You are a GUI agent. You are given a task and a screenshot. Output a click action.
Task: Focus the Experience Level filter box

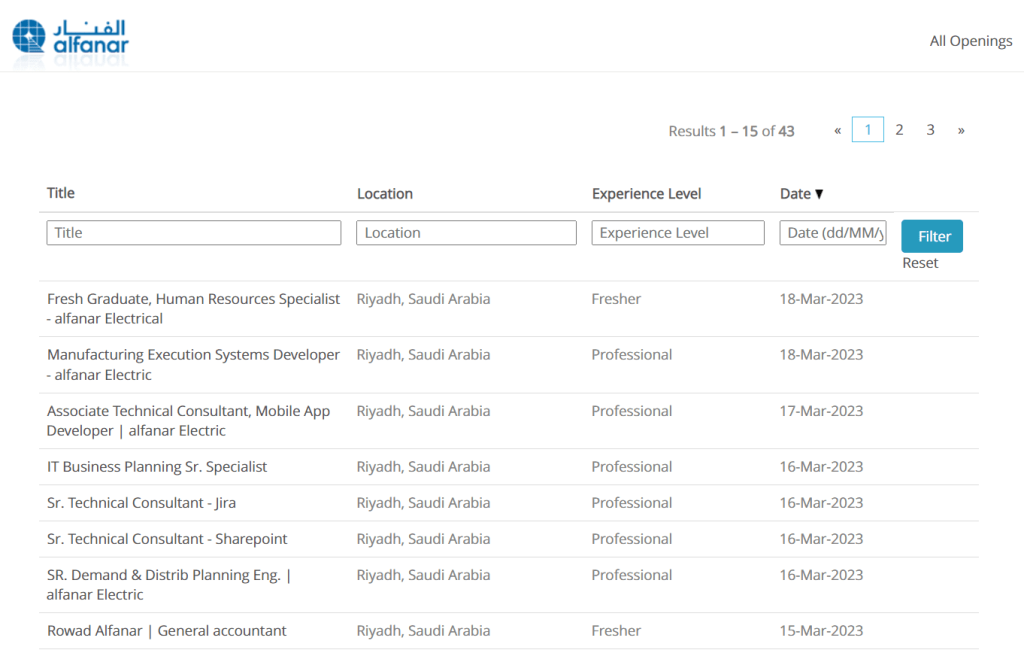pos(678,233)
